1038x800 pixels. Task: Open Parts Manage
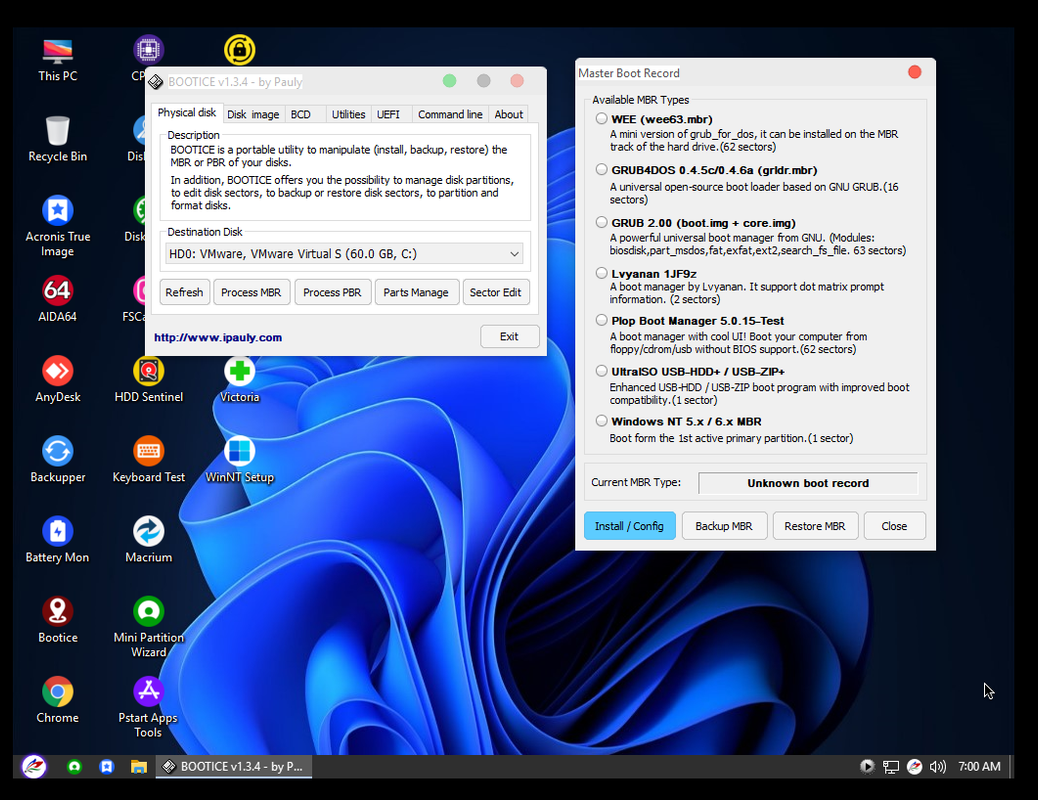(x=416, y=292)
